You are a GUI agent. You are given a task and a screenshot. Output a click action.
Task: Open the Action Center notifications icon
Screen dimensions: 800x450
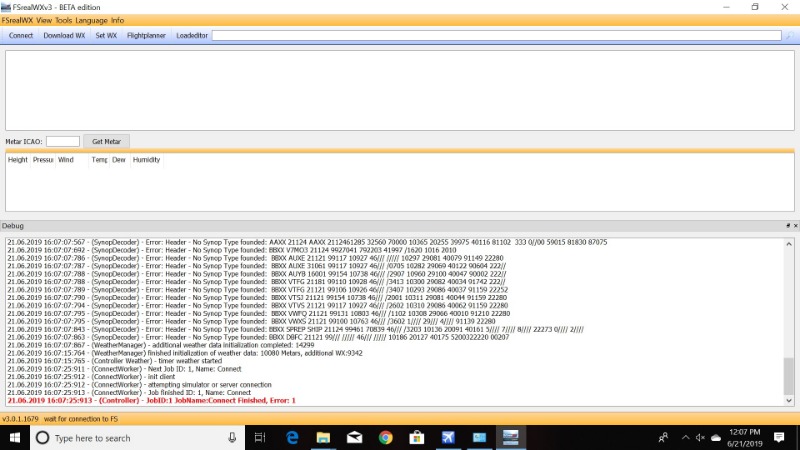(x=779, y=438)
